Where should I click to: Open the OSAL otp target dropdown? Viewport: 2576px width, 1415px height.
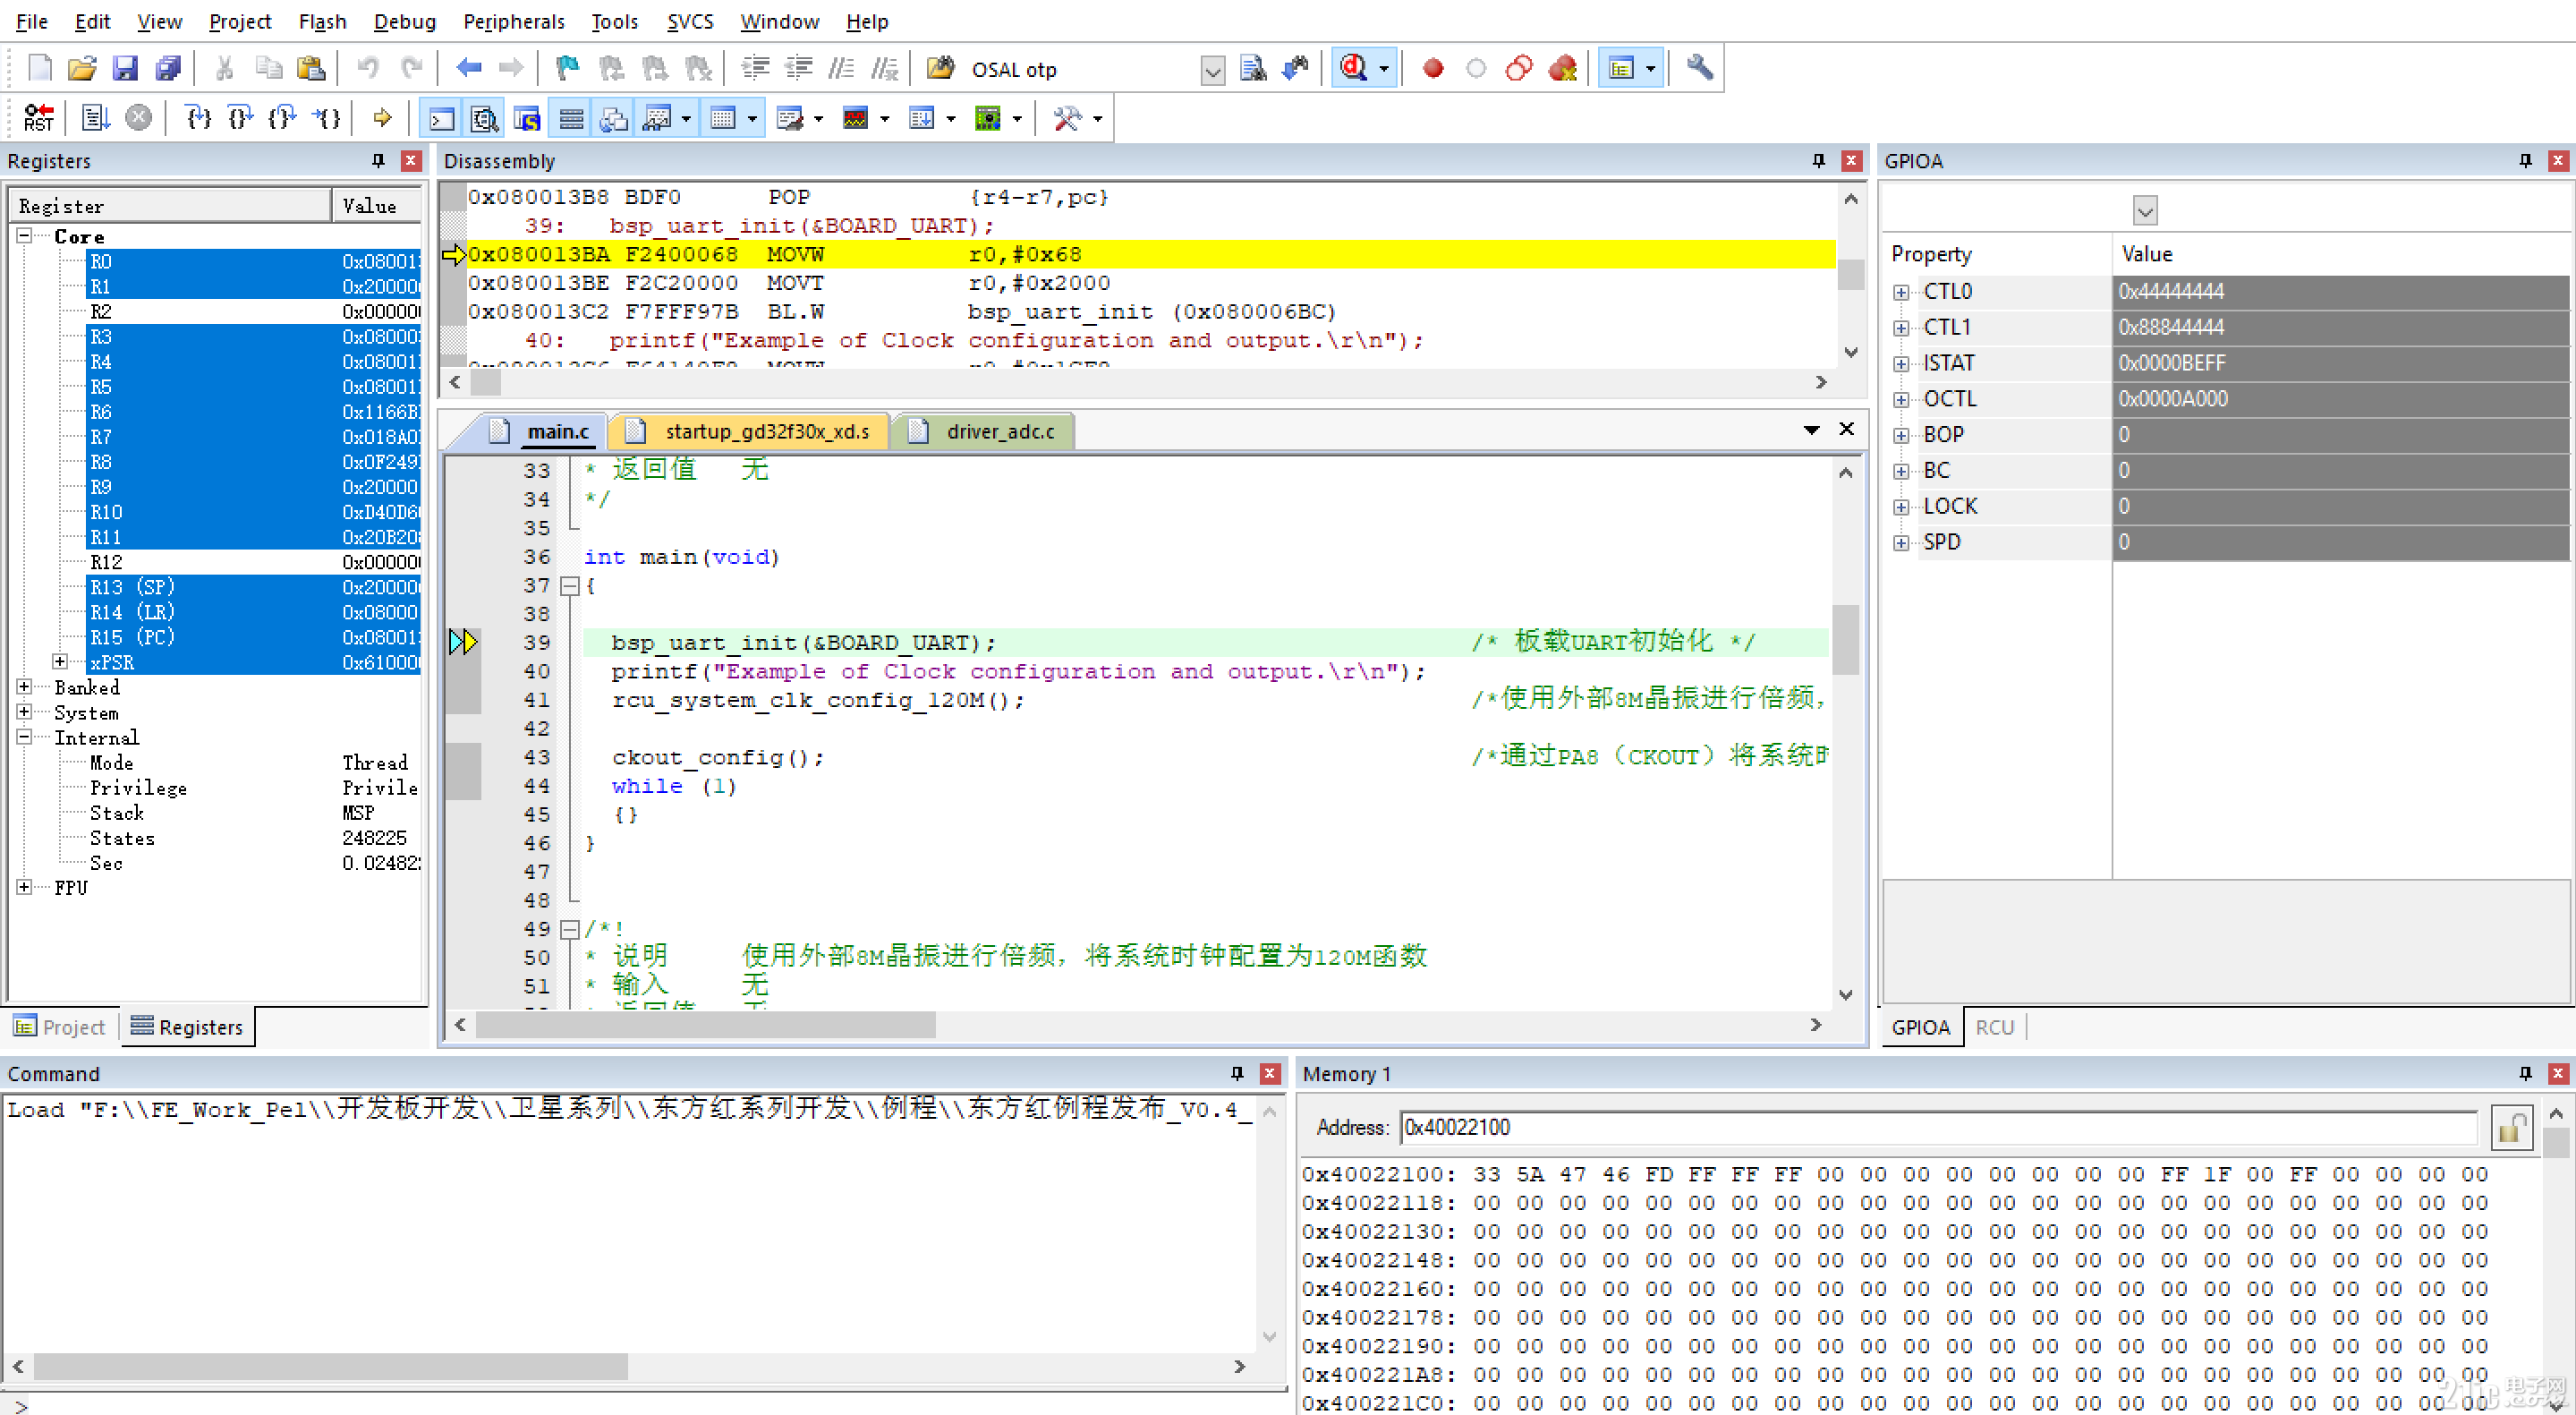(1212, 70)
